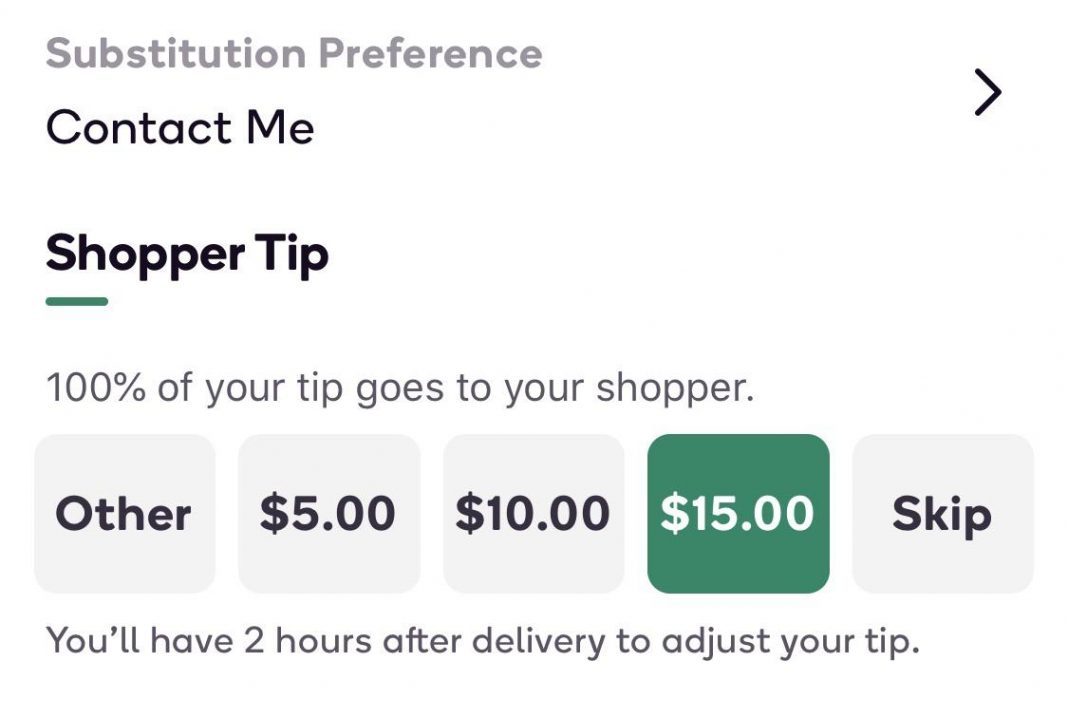Choose Other to enter a custom amount
The width and height of the screenshot is (1068, 718).
[x=124, y=513]
